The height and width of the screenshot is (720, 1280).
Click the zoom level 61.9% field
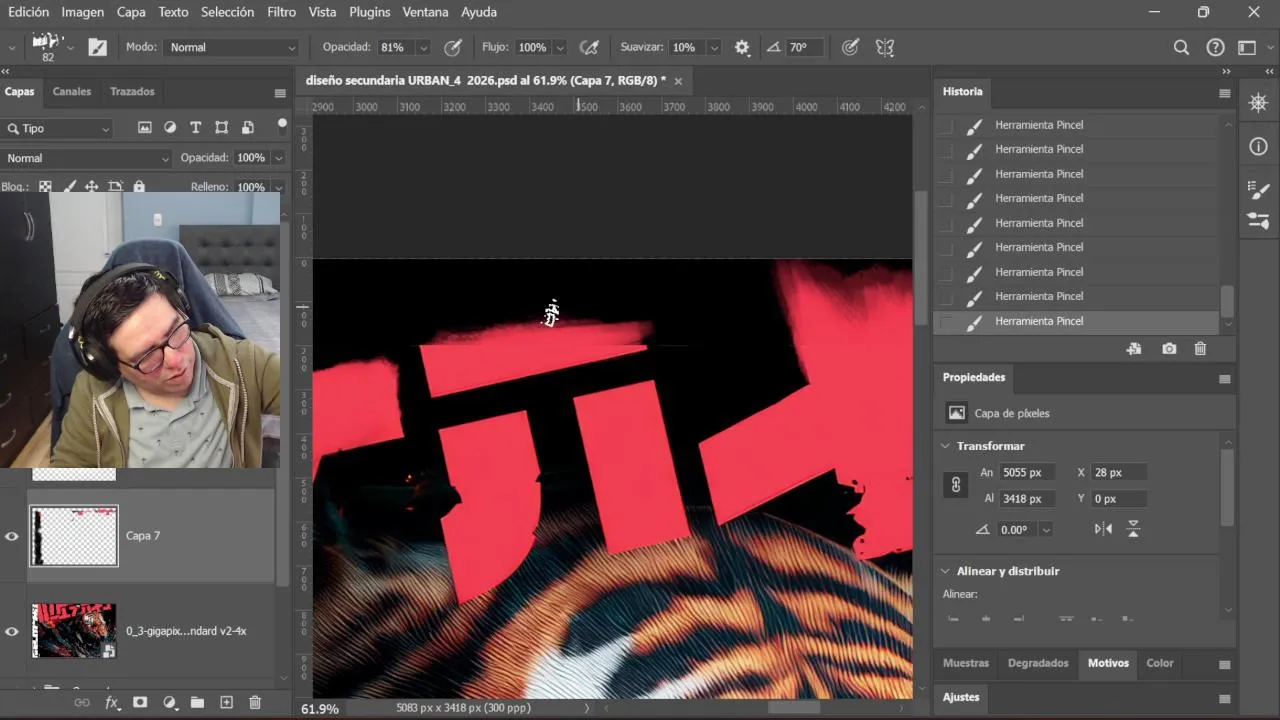320,708
